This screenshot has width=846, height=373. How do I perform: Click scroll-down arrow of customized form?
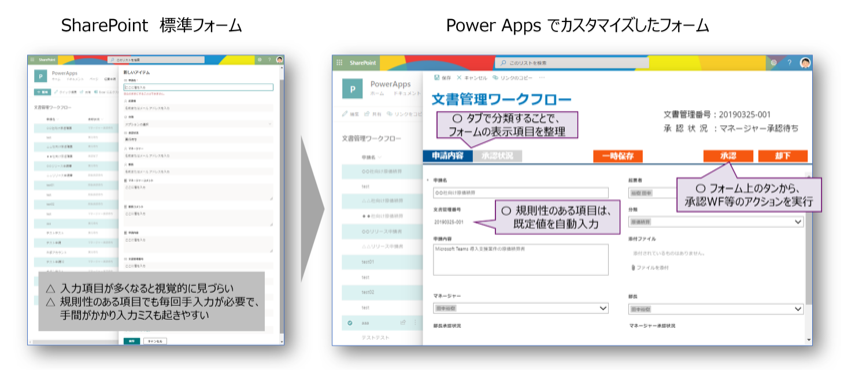tap(808, 340)
